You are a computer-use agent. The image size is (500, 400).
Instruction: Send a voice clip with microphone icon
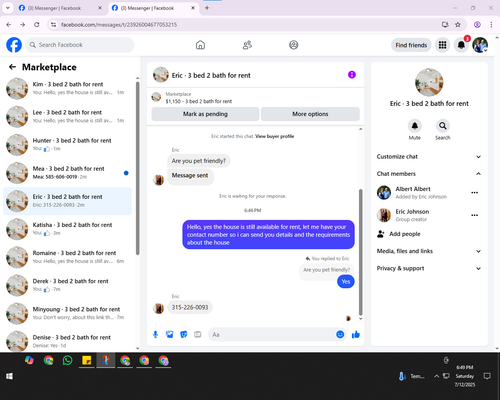155,334
